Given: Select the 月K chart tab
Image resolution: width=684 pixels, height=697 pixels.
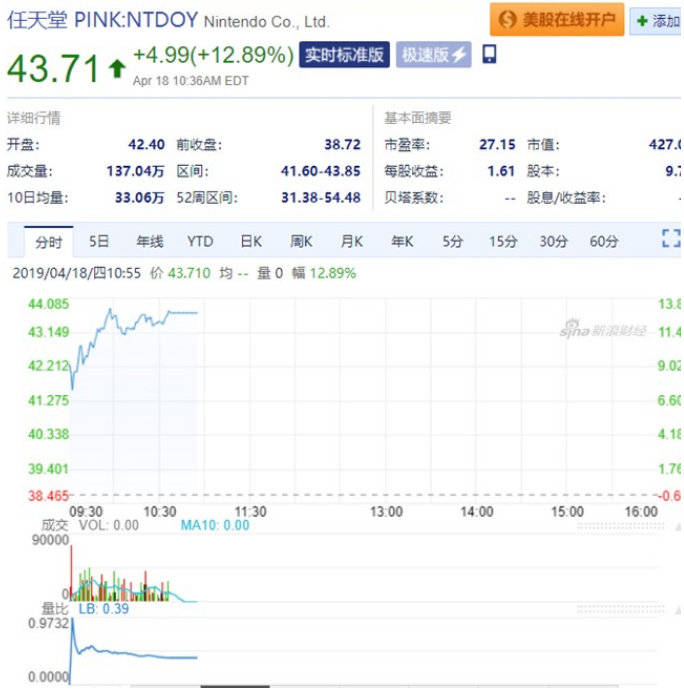Looking at the screenshot, I should (352, 241).
